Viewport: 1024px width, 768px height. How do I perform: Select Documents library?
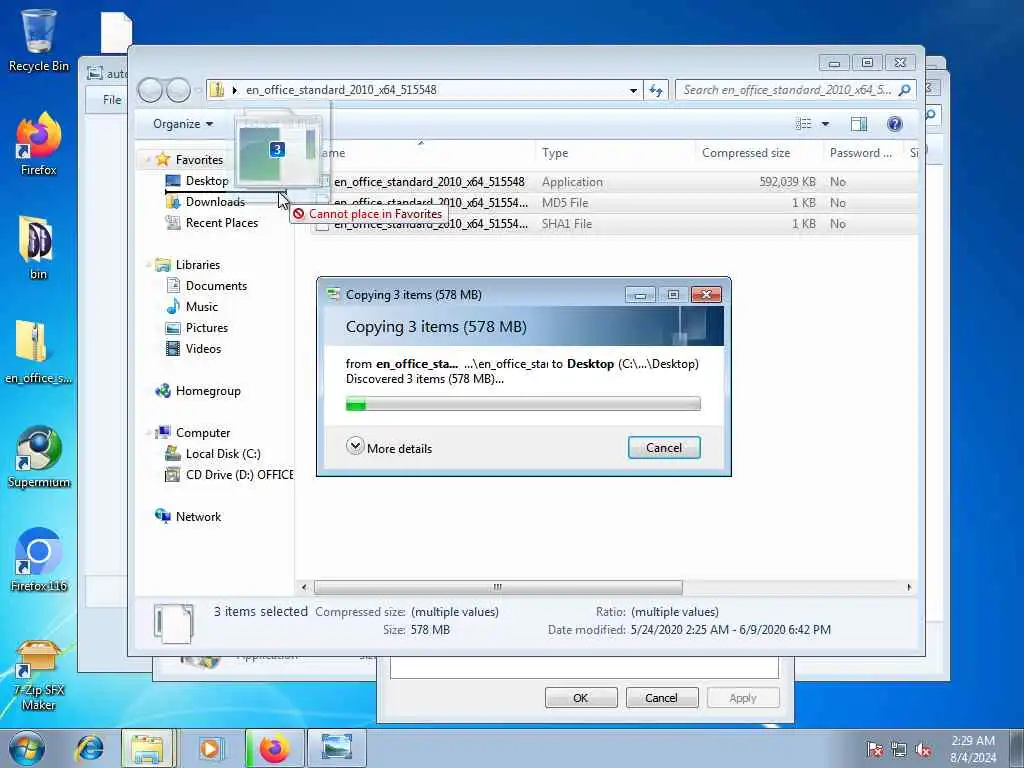(x=207, y=285)
